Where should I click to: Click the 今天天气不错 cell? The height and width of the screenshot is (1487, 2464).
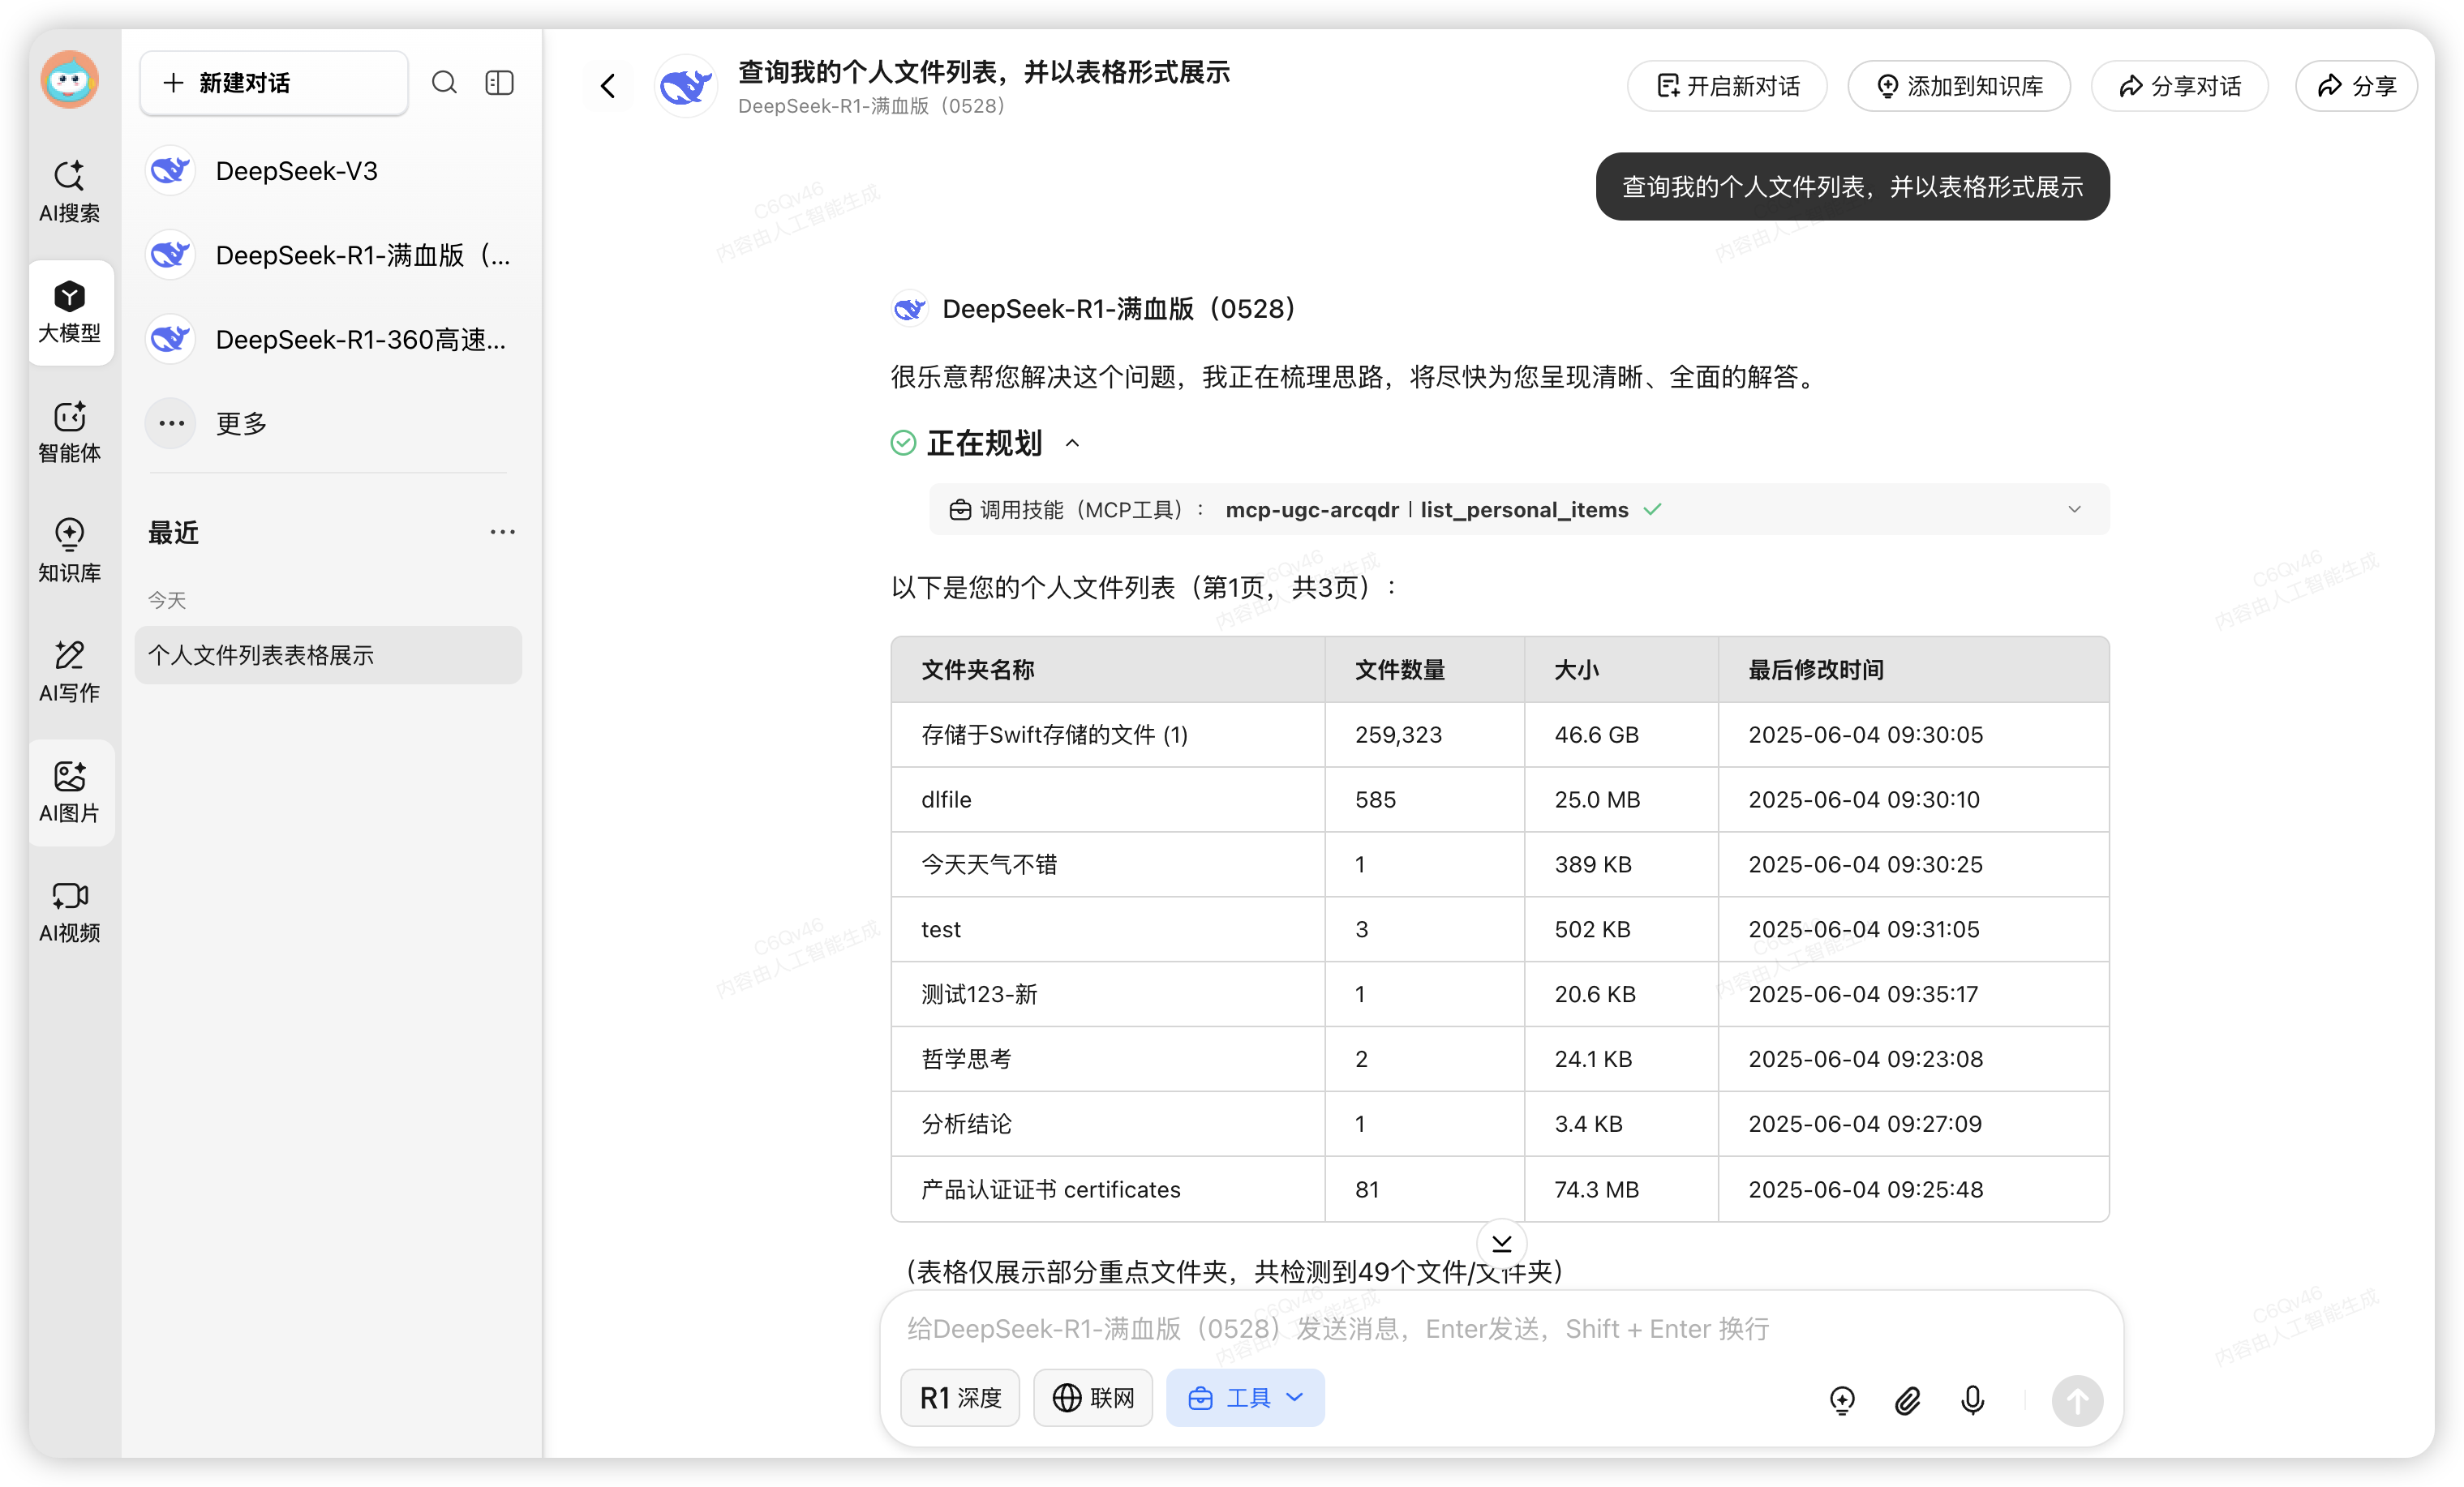(1107, 865)
